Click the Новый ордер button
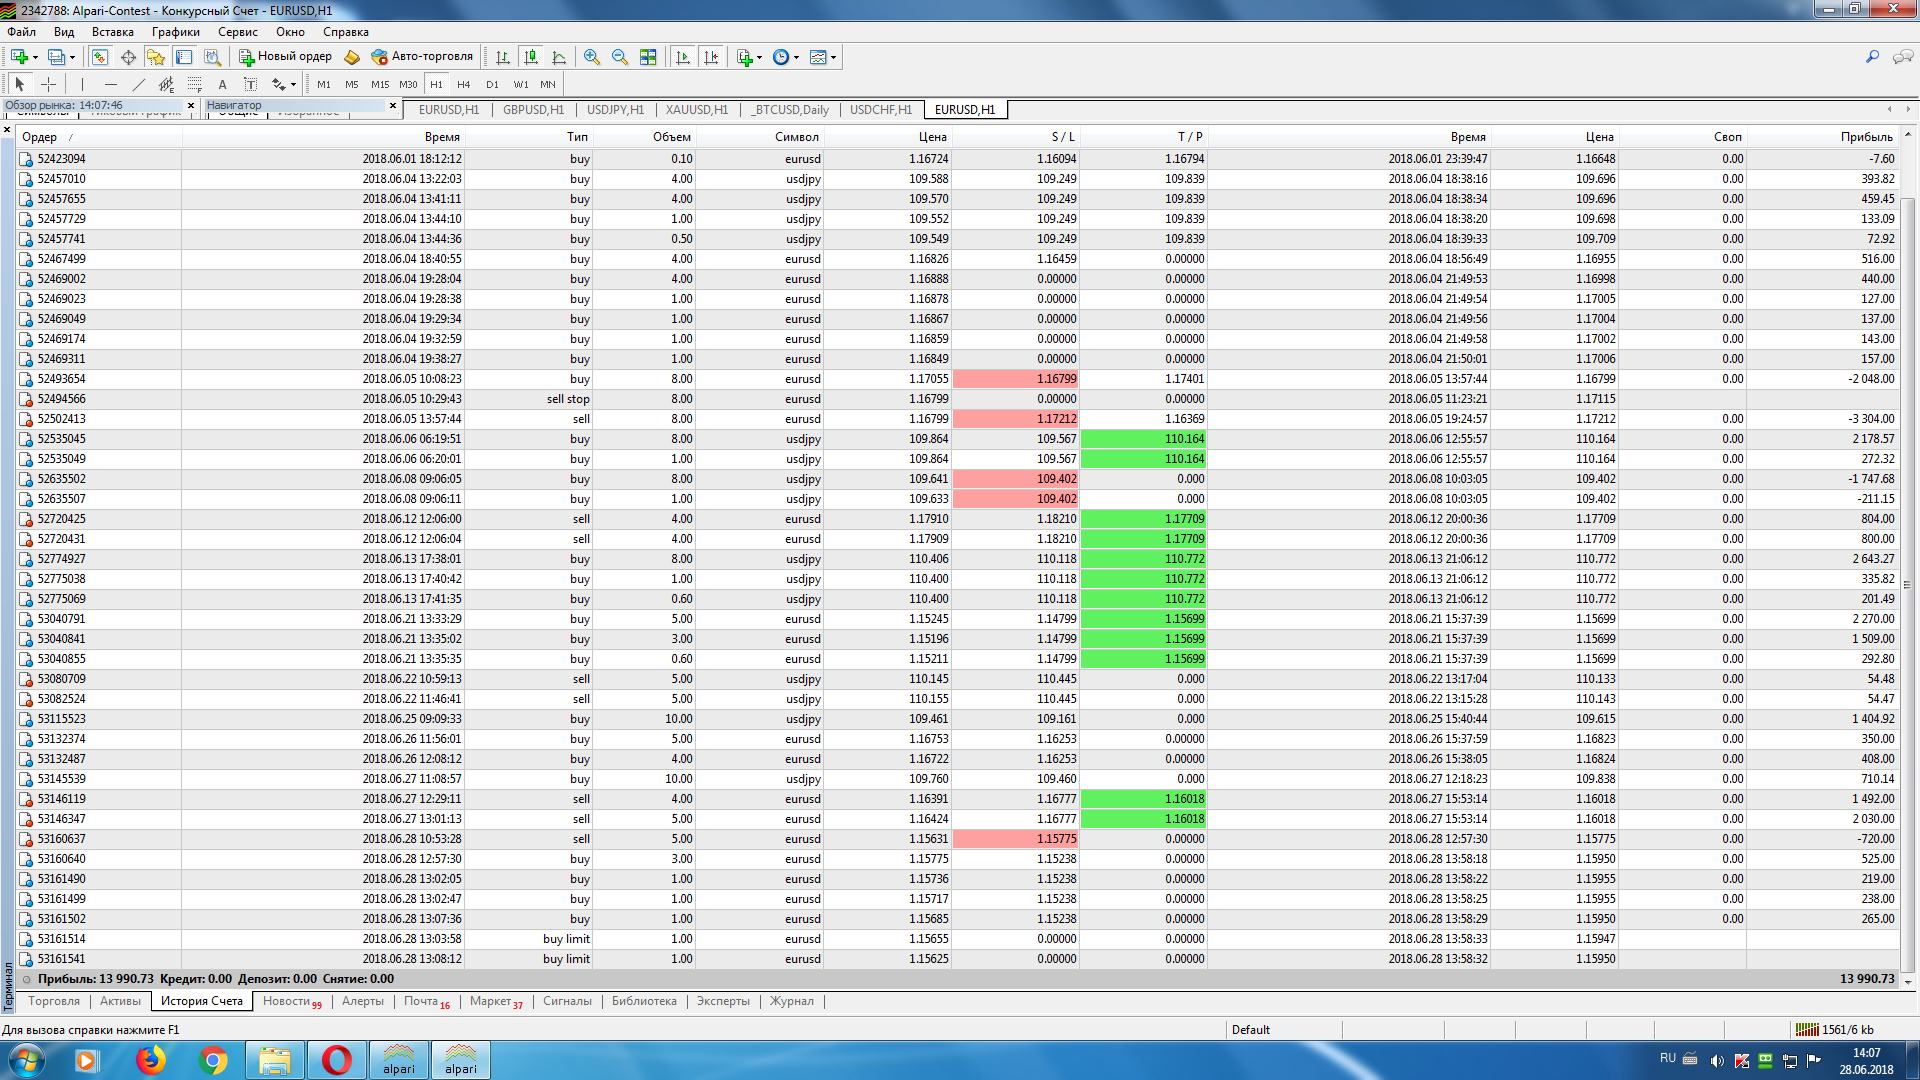The height and width of the screenshot is (1080, 1920). (285, 57)
